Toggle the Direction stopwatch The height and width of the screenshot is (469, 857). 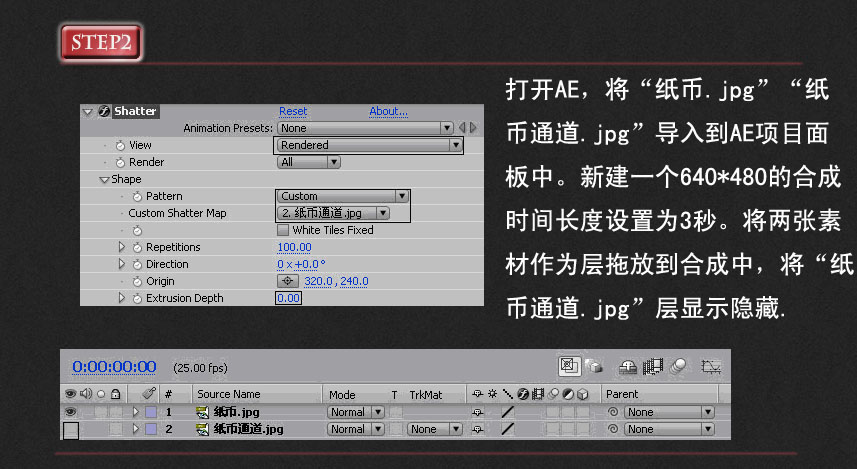tap(137, 265)
